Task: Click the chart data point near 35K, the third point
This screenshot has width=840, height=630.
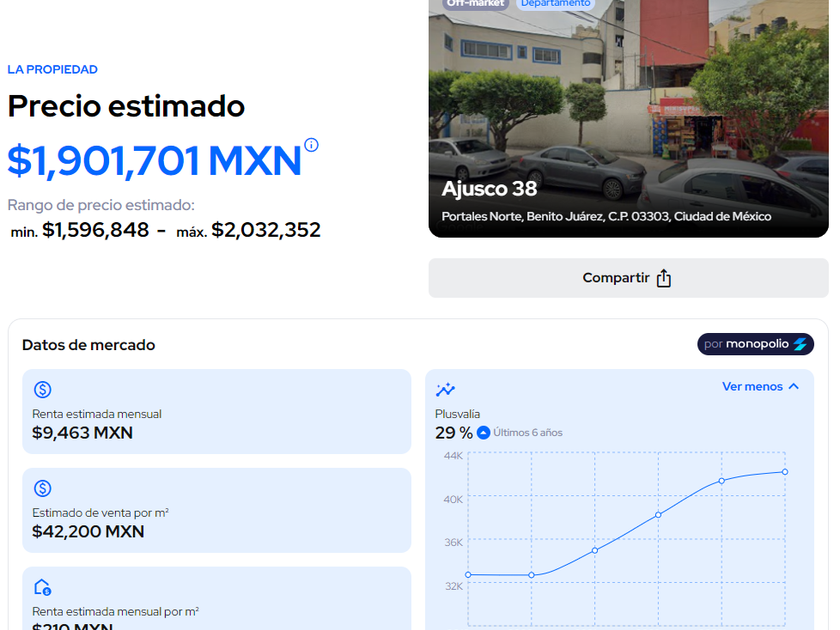Action: 595,551
